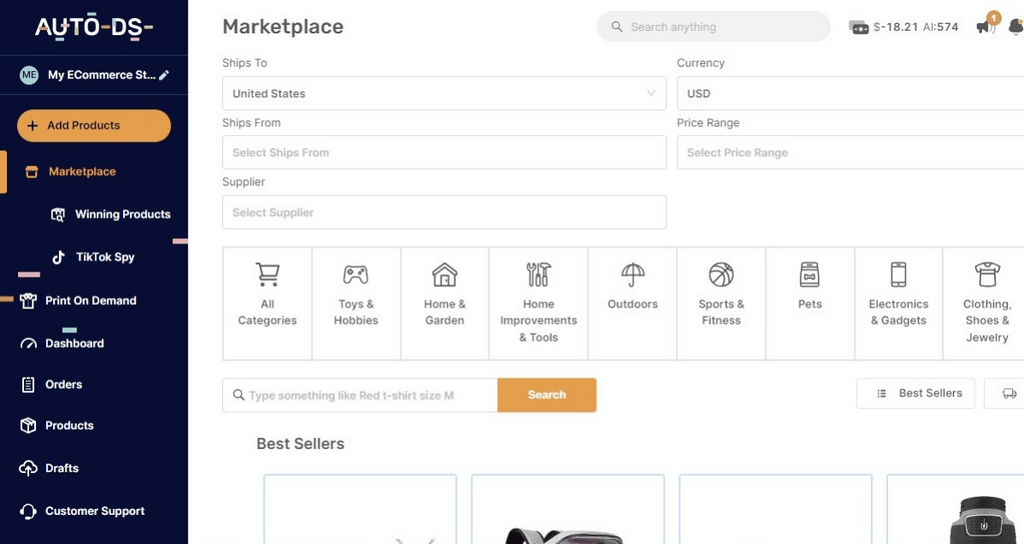
Task: Click the AI:574 credits text
Action: (x=940, y=27)
